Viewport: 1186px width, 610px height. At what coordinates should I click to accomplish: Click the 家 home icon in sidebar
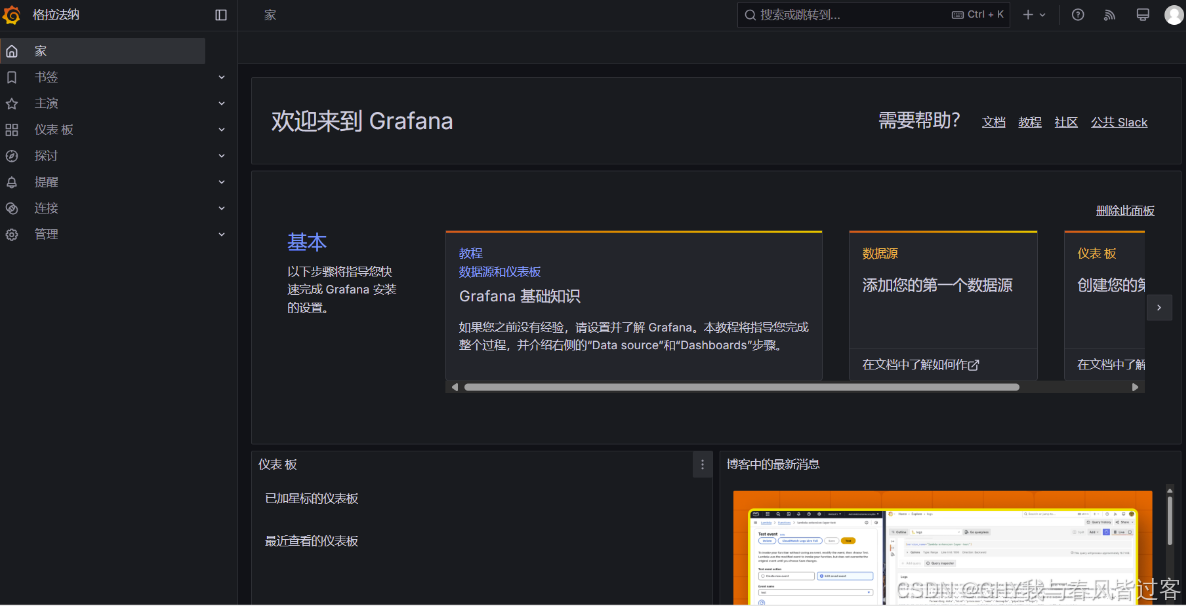click(11, 51)
